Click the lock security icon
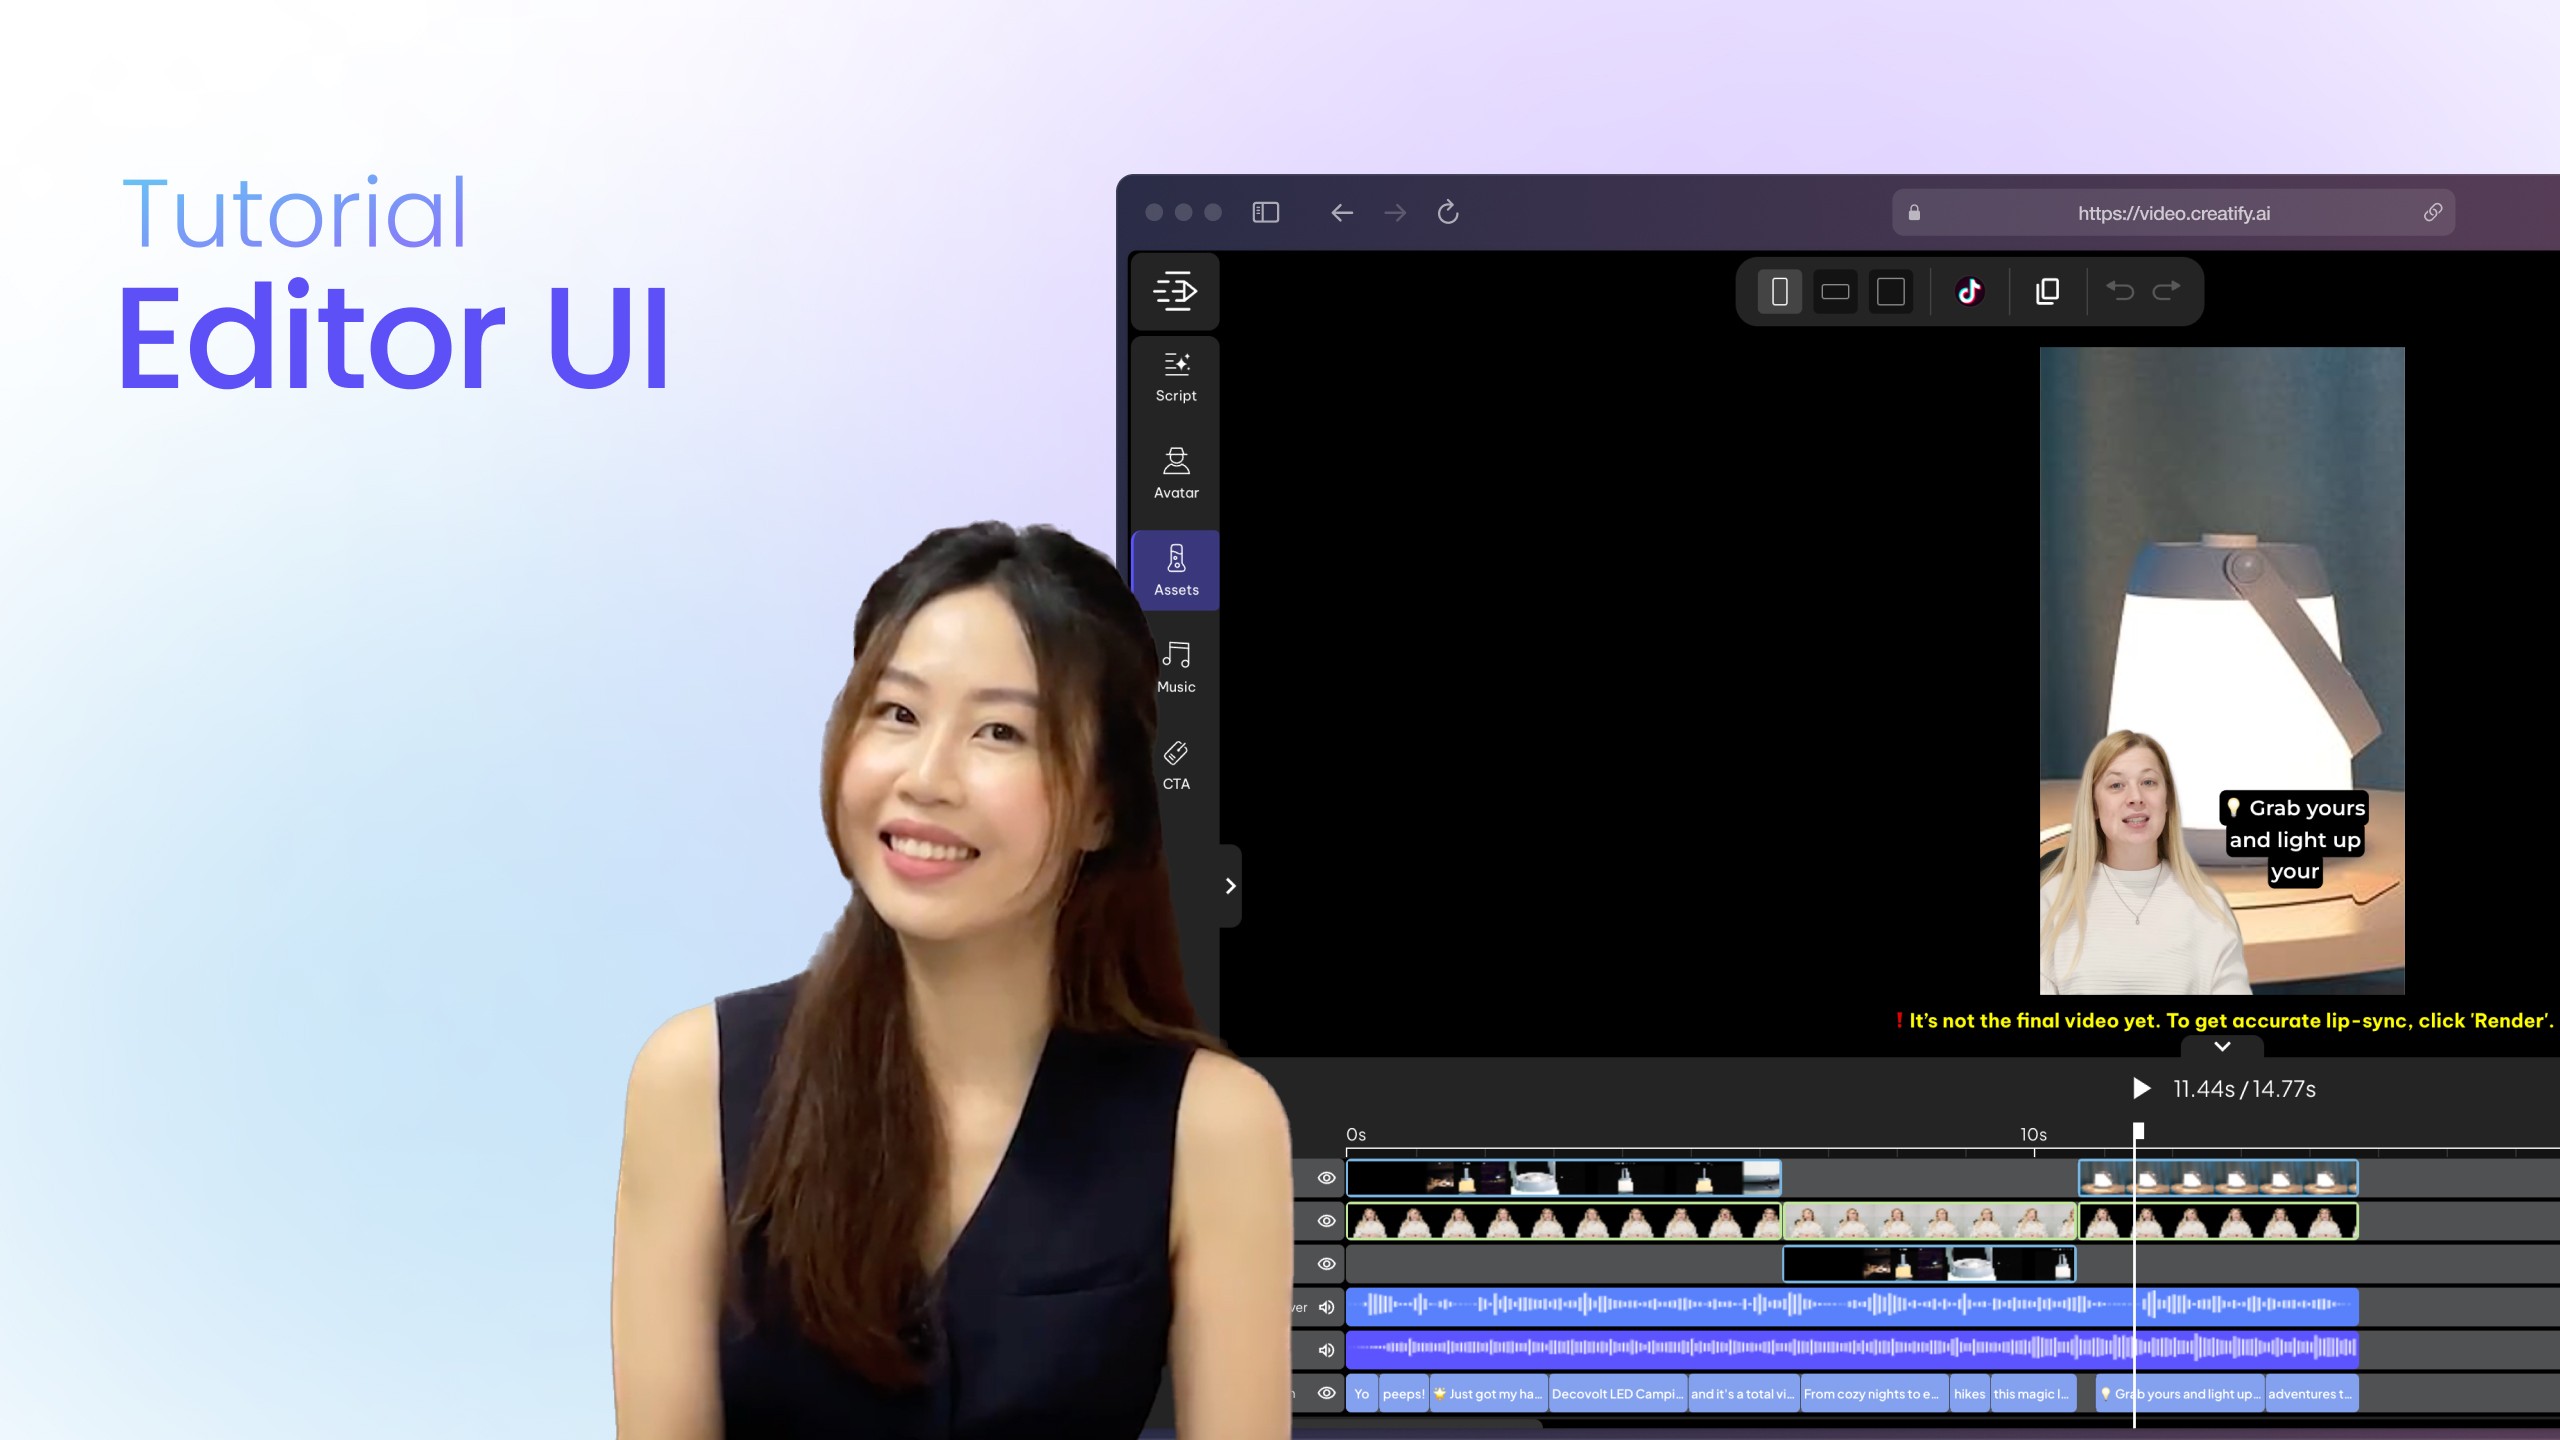Viewport: 2560px width, 1440px height. pos(1914,213)
